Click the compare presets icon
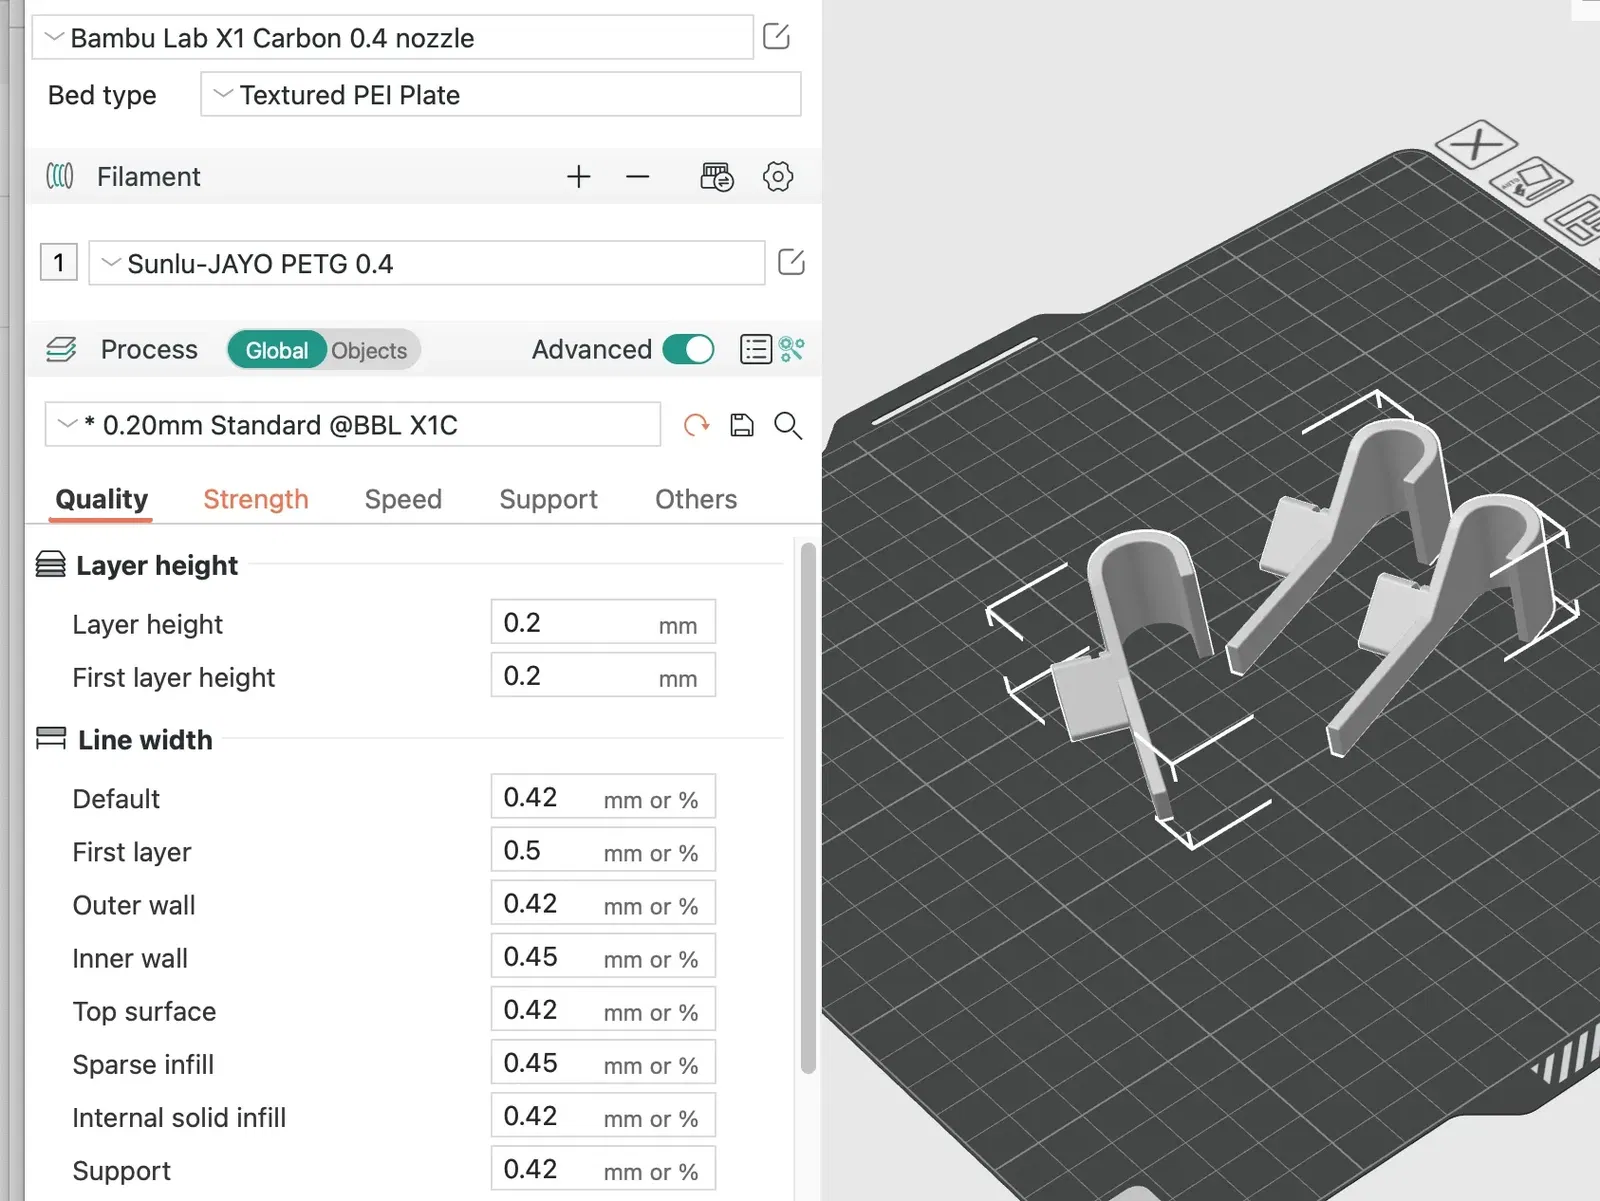The width and height of the screenshot is (1600, 1201). click(792, 349)
